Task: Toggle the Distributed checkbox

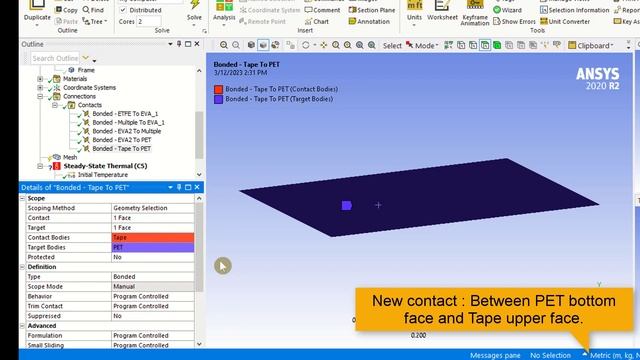Action: pos(123,10)
